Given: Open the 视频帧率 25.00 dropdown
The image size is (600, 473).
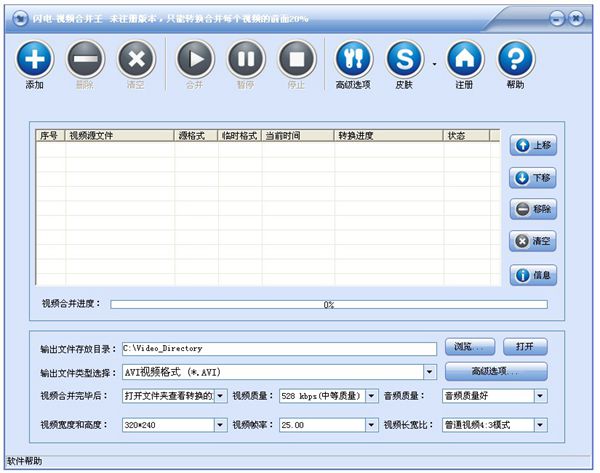Looking at the screenshot, I should click(371, 425).
